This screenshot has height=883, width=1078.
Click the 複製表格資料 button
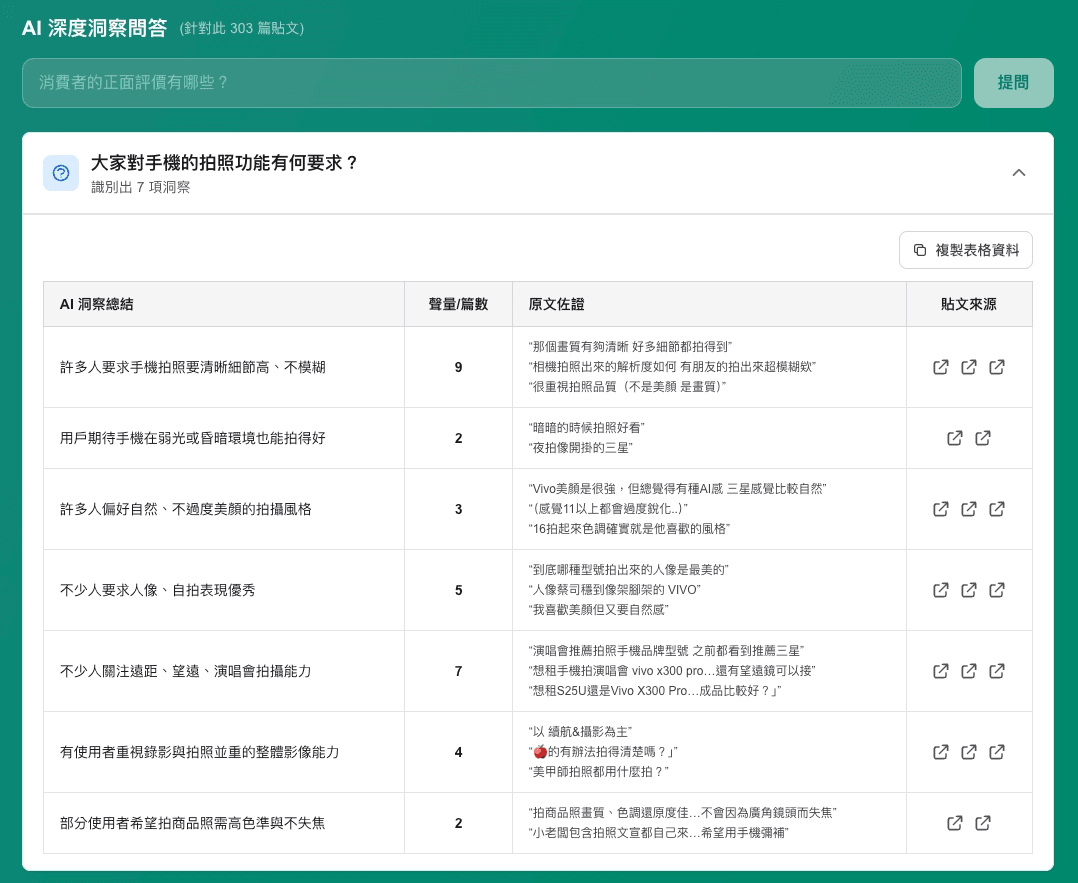[965, 250]
